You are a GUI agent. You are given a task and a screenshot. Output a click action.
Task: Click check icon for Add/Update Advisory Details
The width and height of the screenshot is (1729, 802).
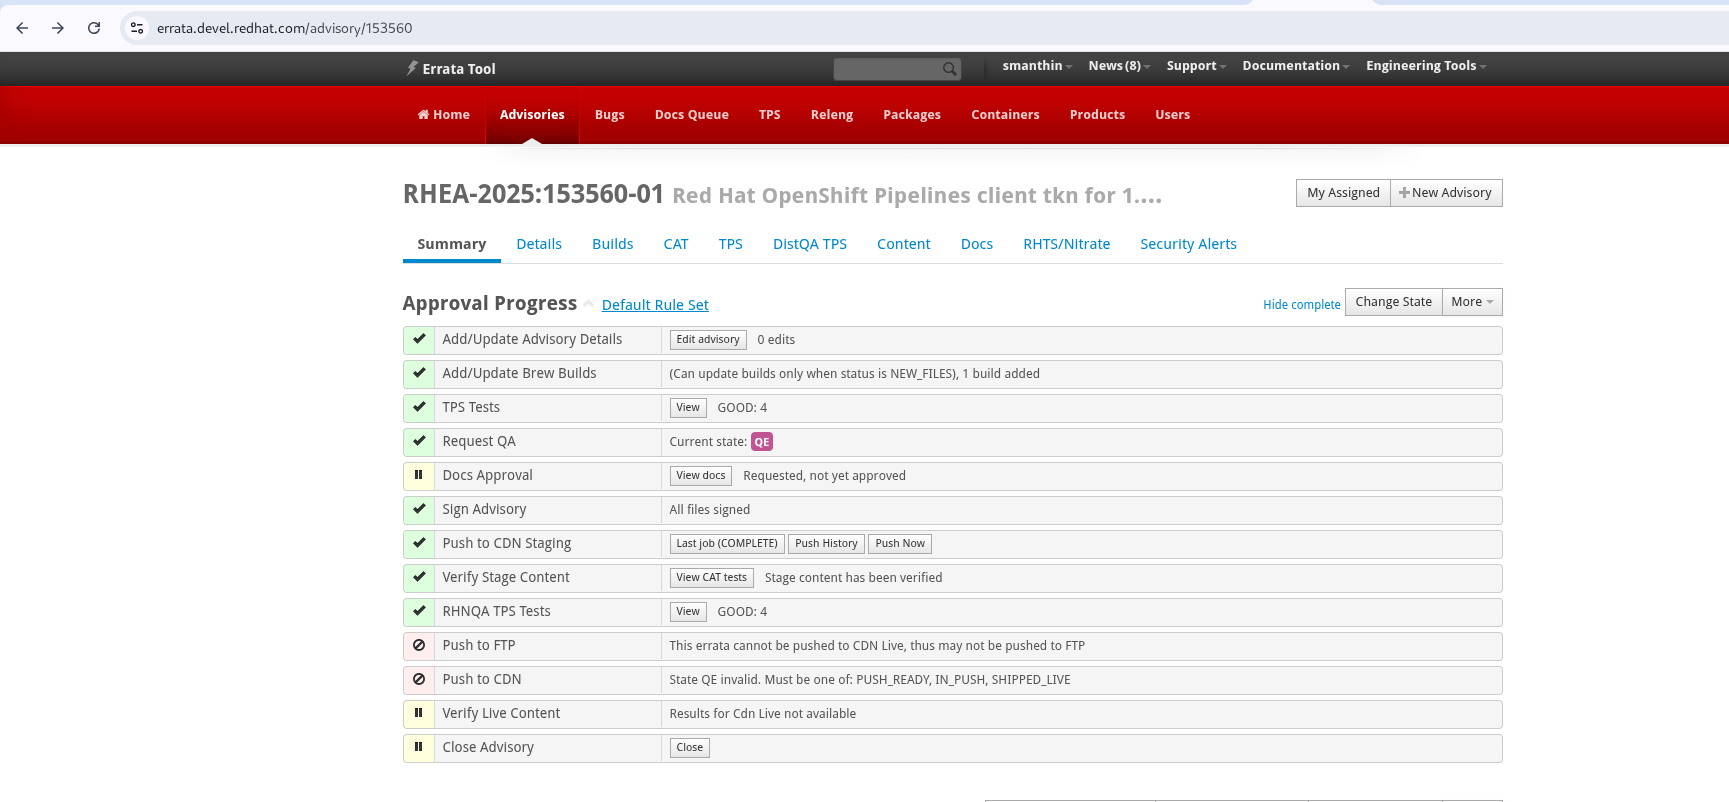coord(419,339)
